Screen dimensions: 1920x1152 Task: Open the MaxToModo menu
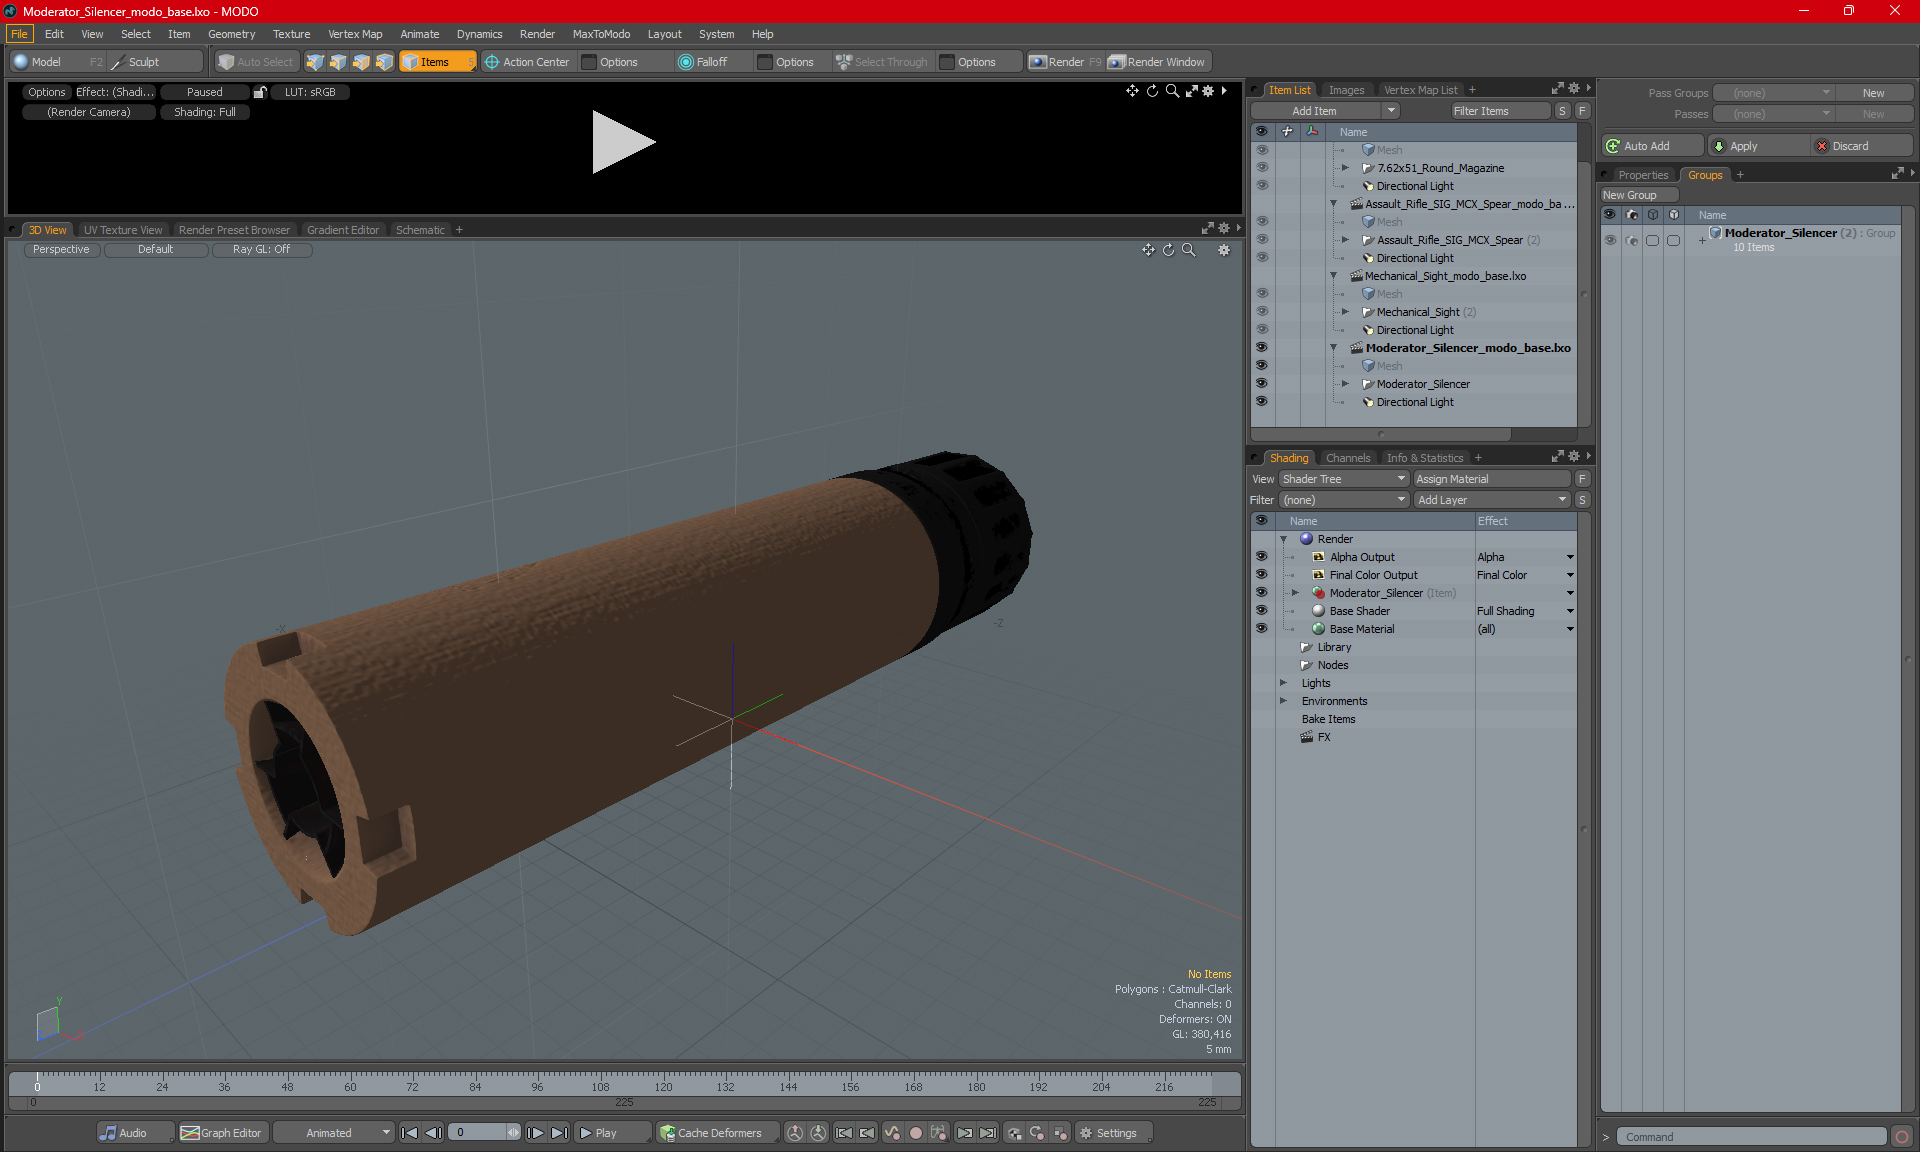[601, 34]
